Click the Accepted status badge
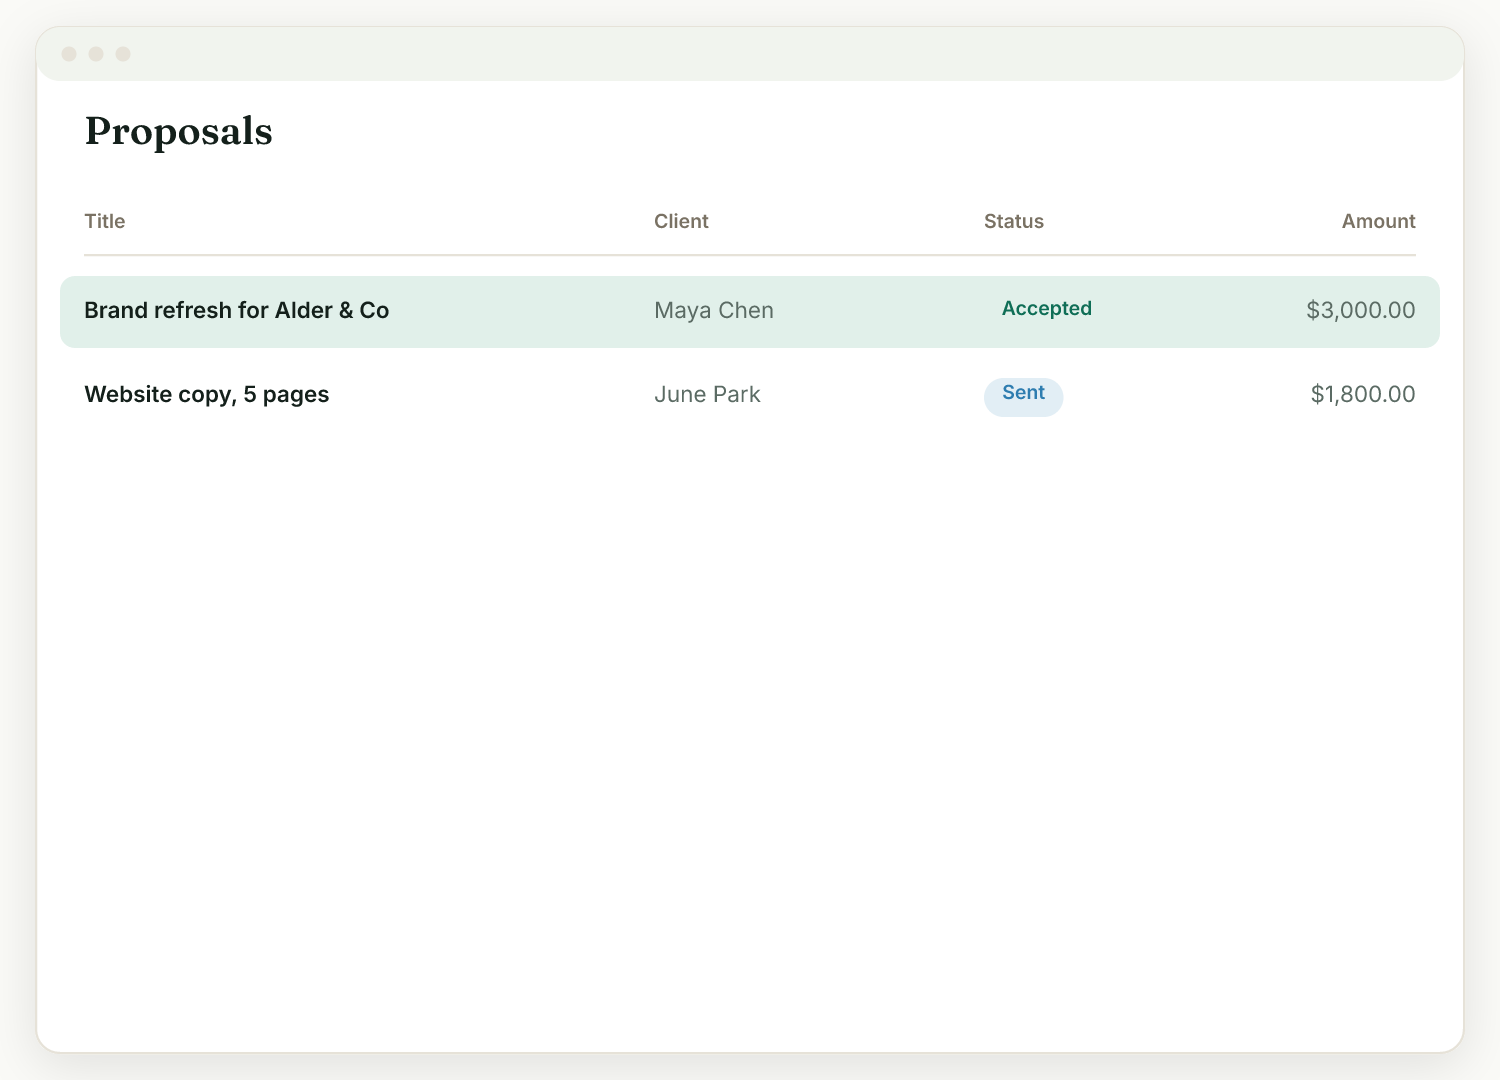Viewport: 1500px width, 1080px height. (x=1047, y=309)
